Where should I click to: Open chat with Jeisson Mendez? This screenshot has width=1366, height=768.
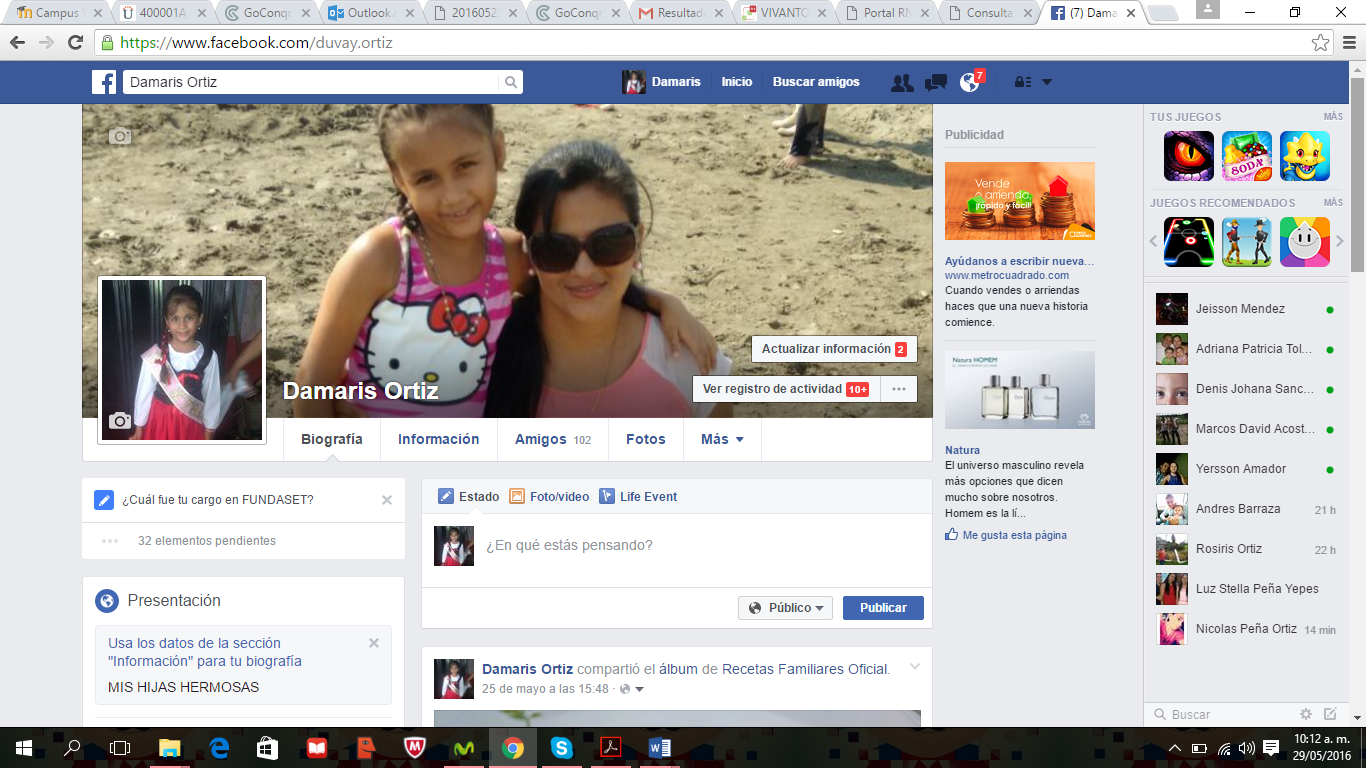1244,309
